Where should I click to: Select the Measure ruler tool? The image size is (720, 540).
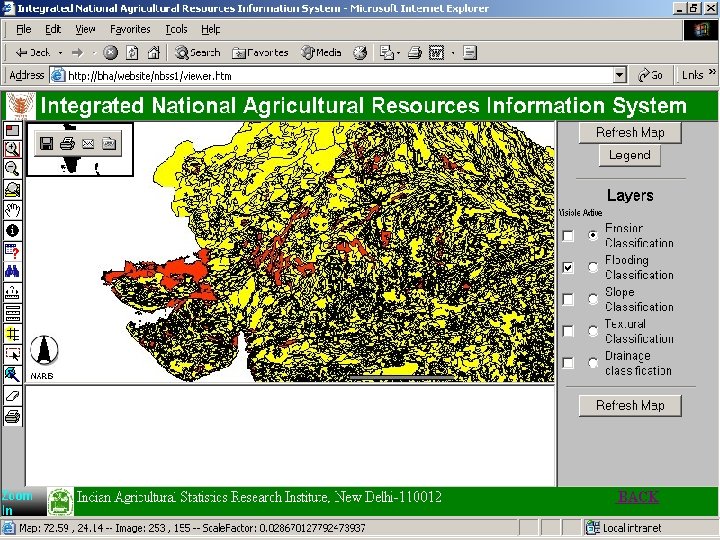pyautogui.click(x=12, y=292)
